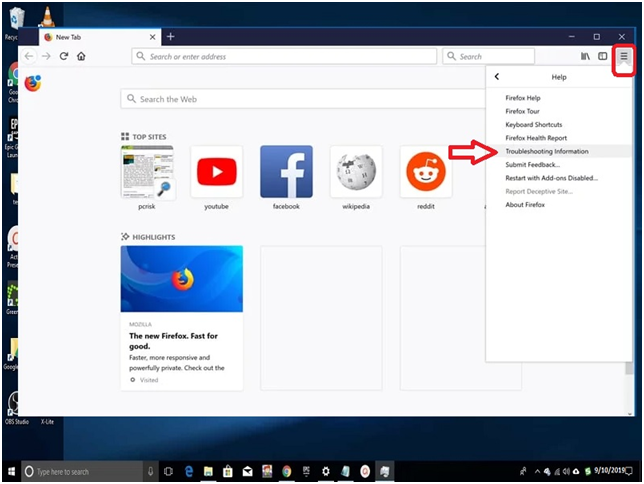Click the Search the Web field
The image size is (644, 484).
(x=303, y=99)
